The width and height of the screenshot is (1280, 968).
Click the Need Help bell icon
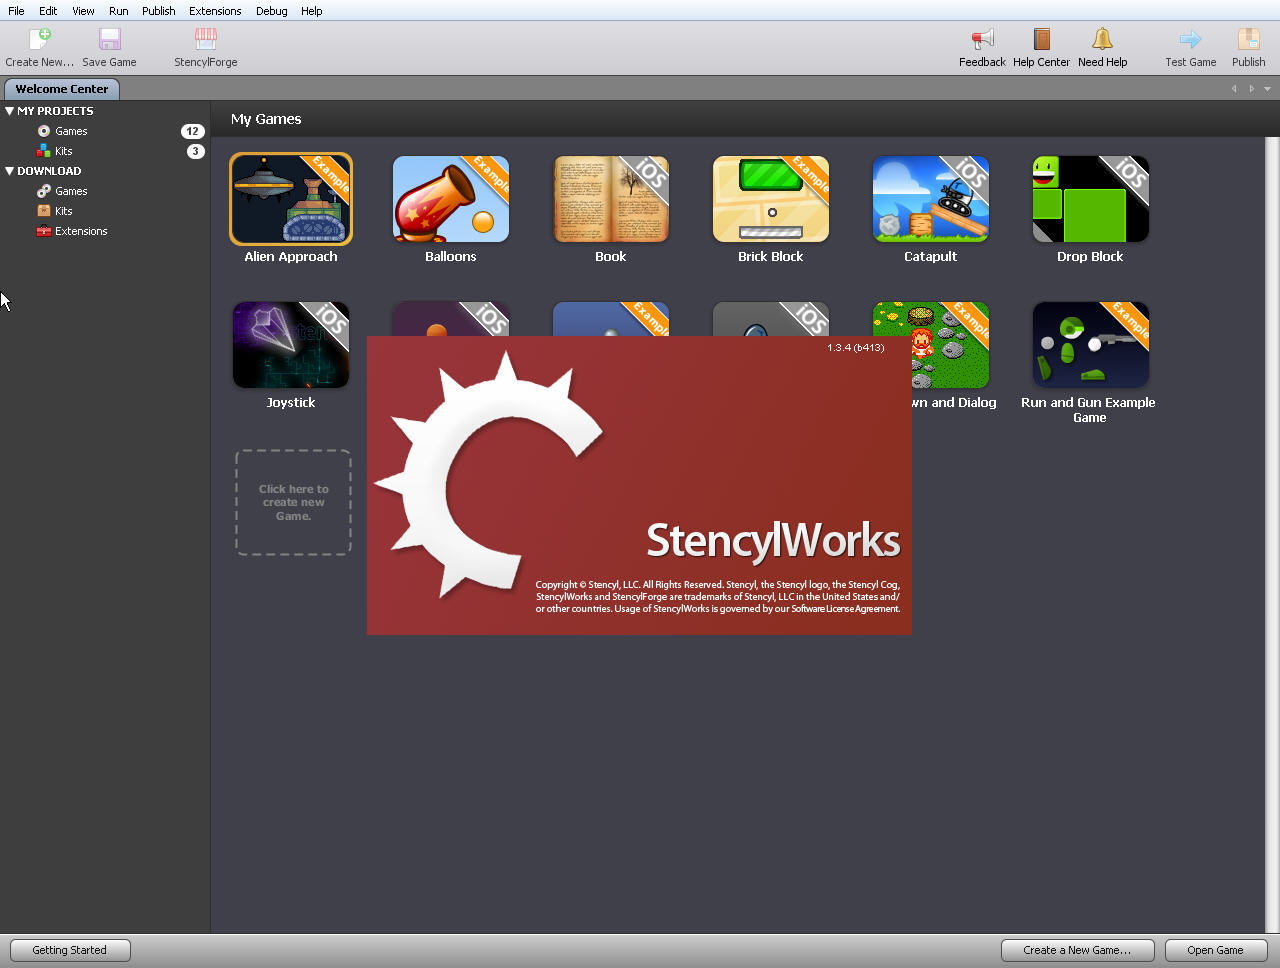[x=1102, y=39]
